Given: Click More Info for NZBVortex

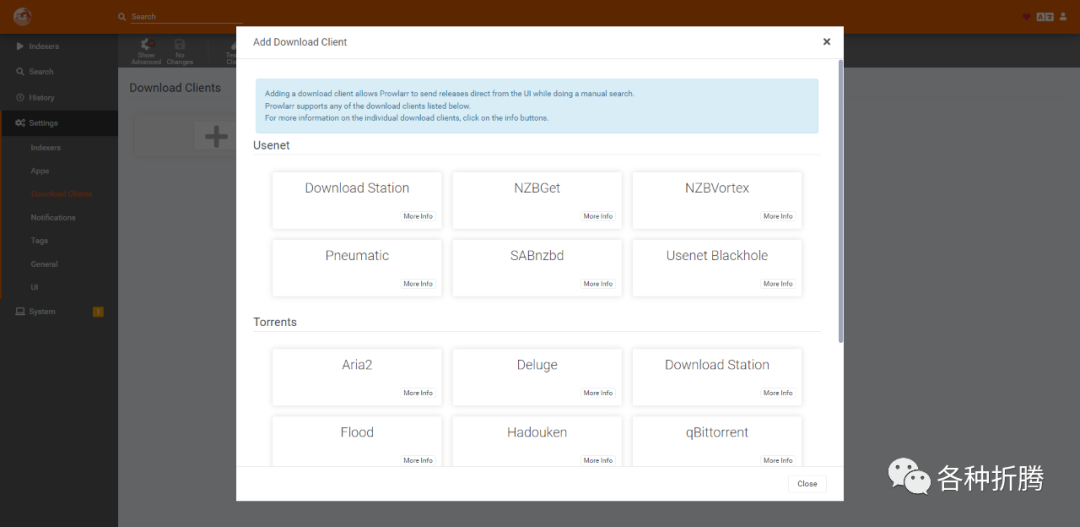Looking at the screenshot, I should tap(778, 216).
